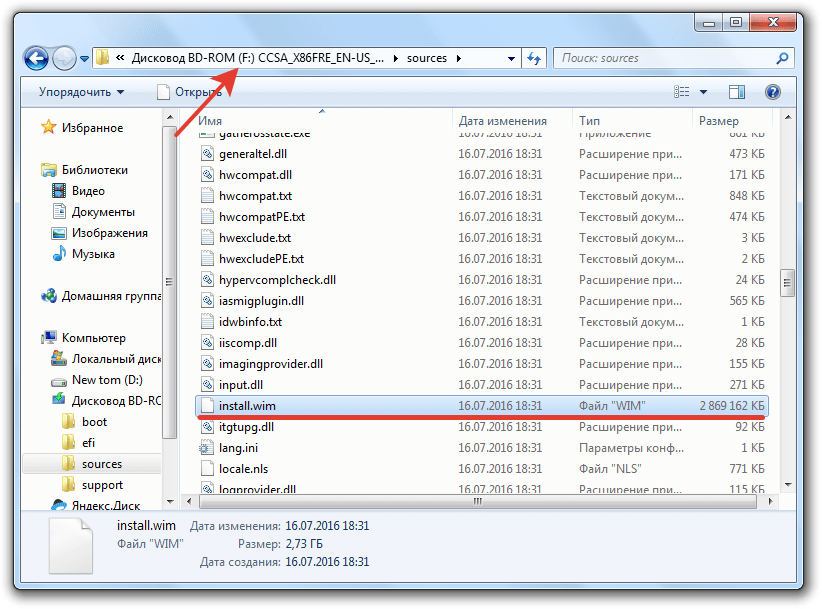Select hwexcludePE.txt file icon
The height and width of the screenshot is (609, 822).
208,258
